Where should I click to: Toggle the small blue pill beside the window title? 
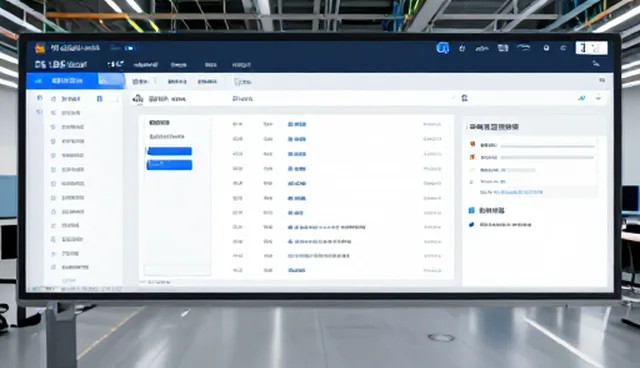[129, 48]
